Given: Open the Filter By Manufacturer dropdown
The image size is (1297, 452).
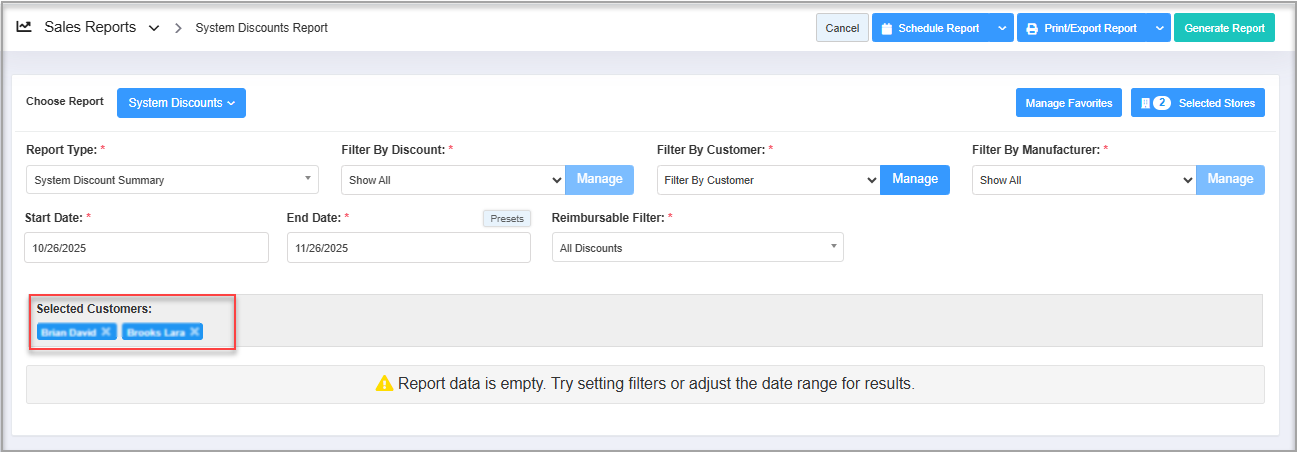Looking at the screenshot, I should click(1084, 180).
